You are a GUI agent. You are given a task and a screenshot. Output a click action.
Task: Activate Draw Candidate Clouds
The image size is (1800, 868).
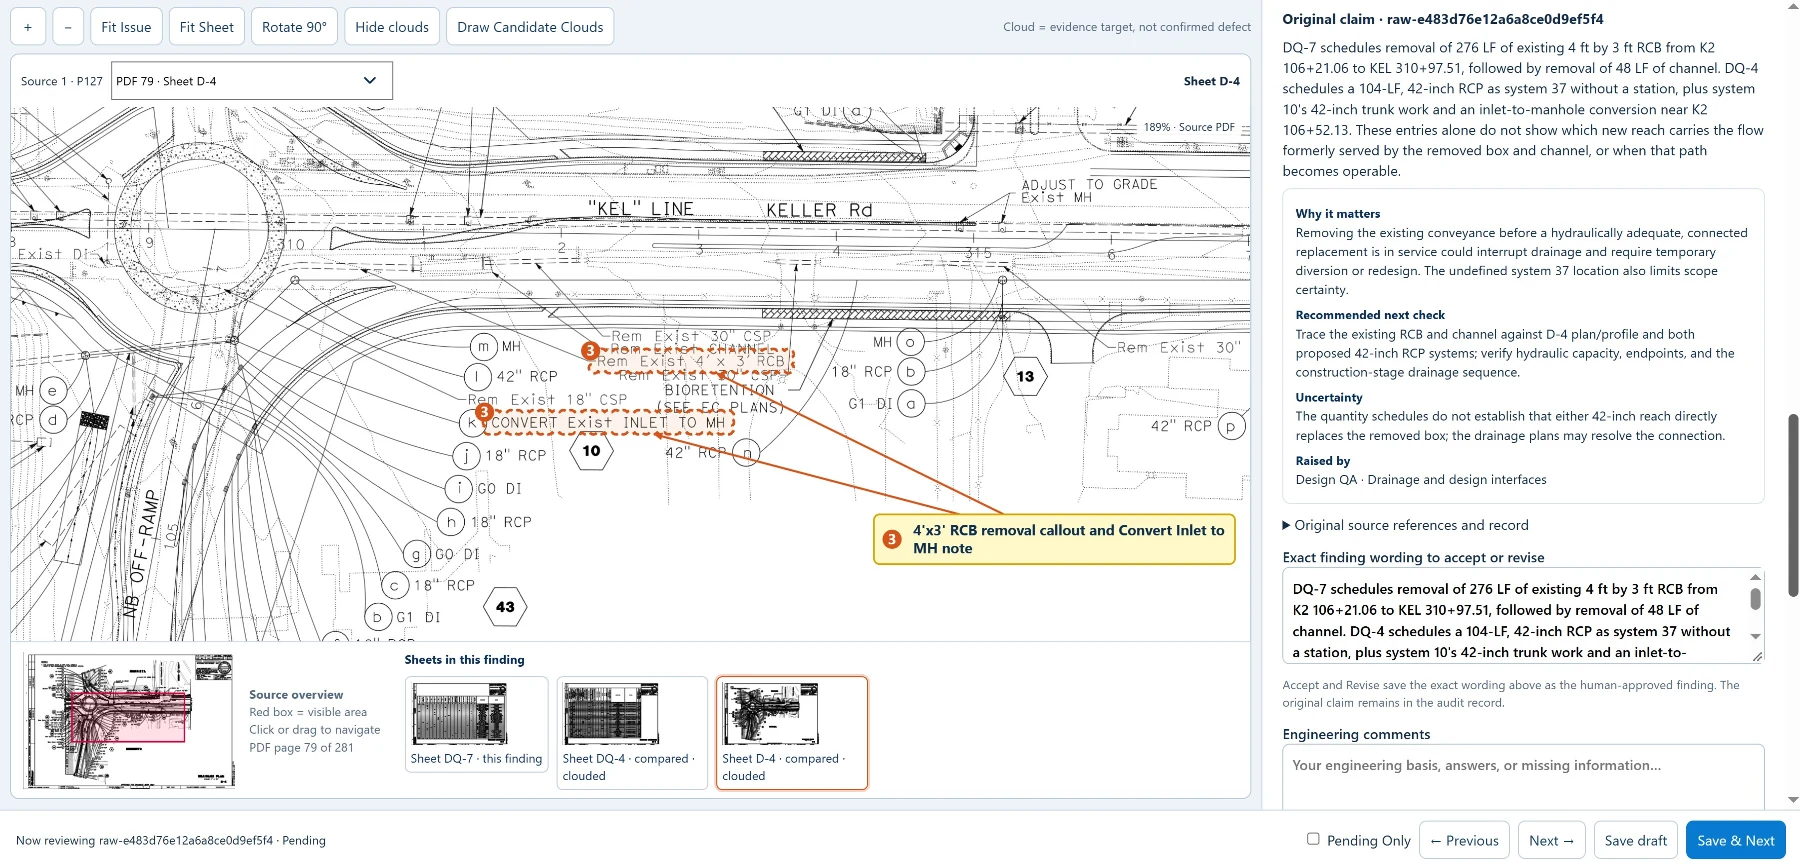[530, 27]
